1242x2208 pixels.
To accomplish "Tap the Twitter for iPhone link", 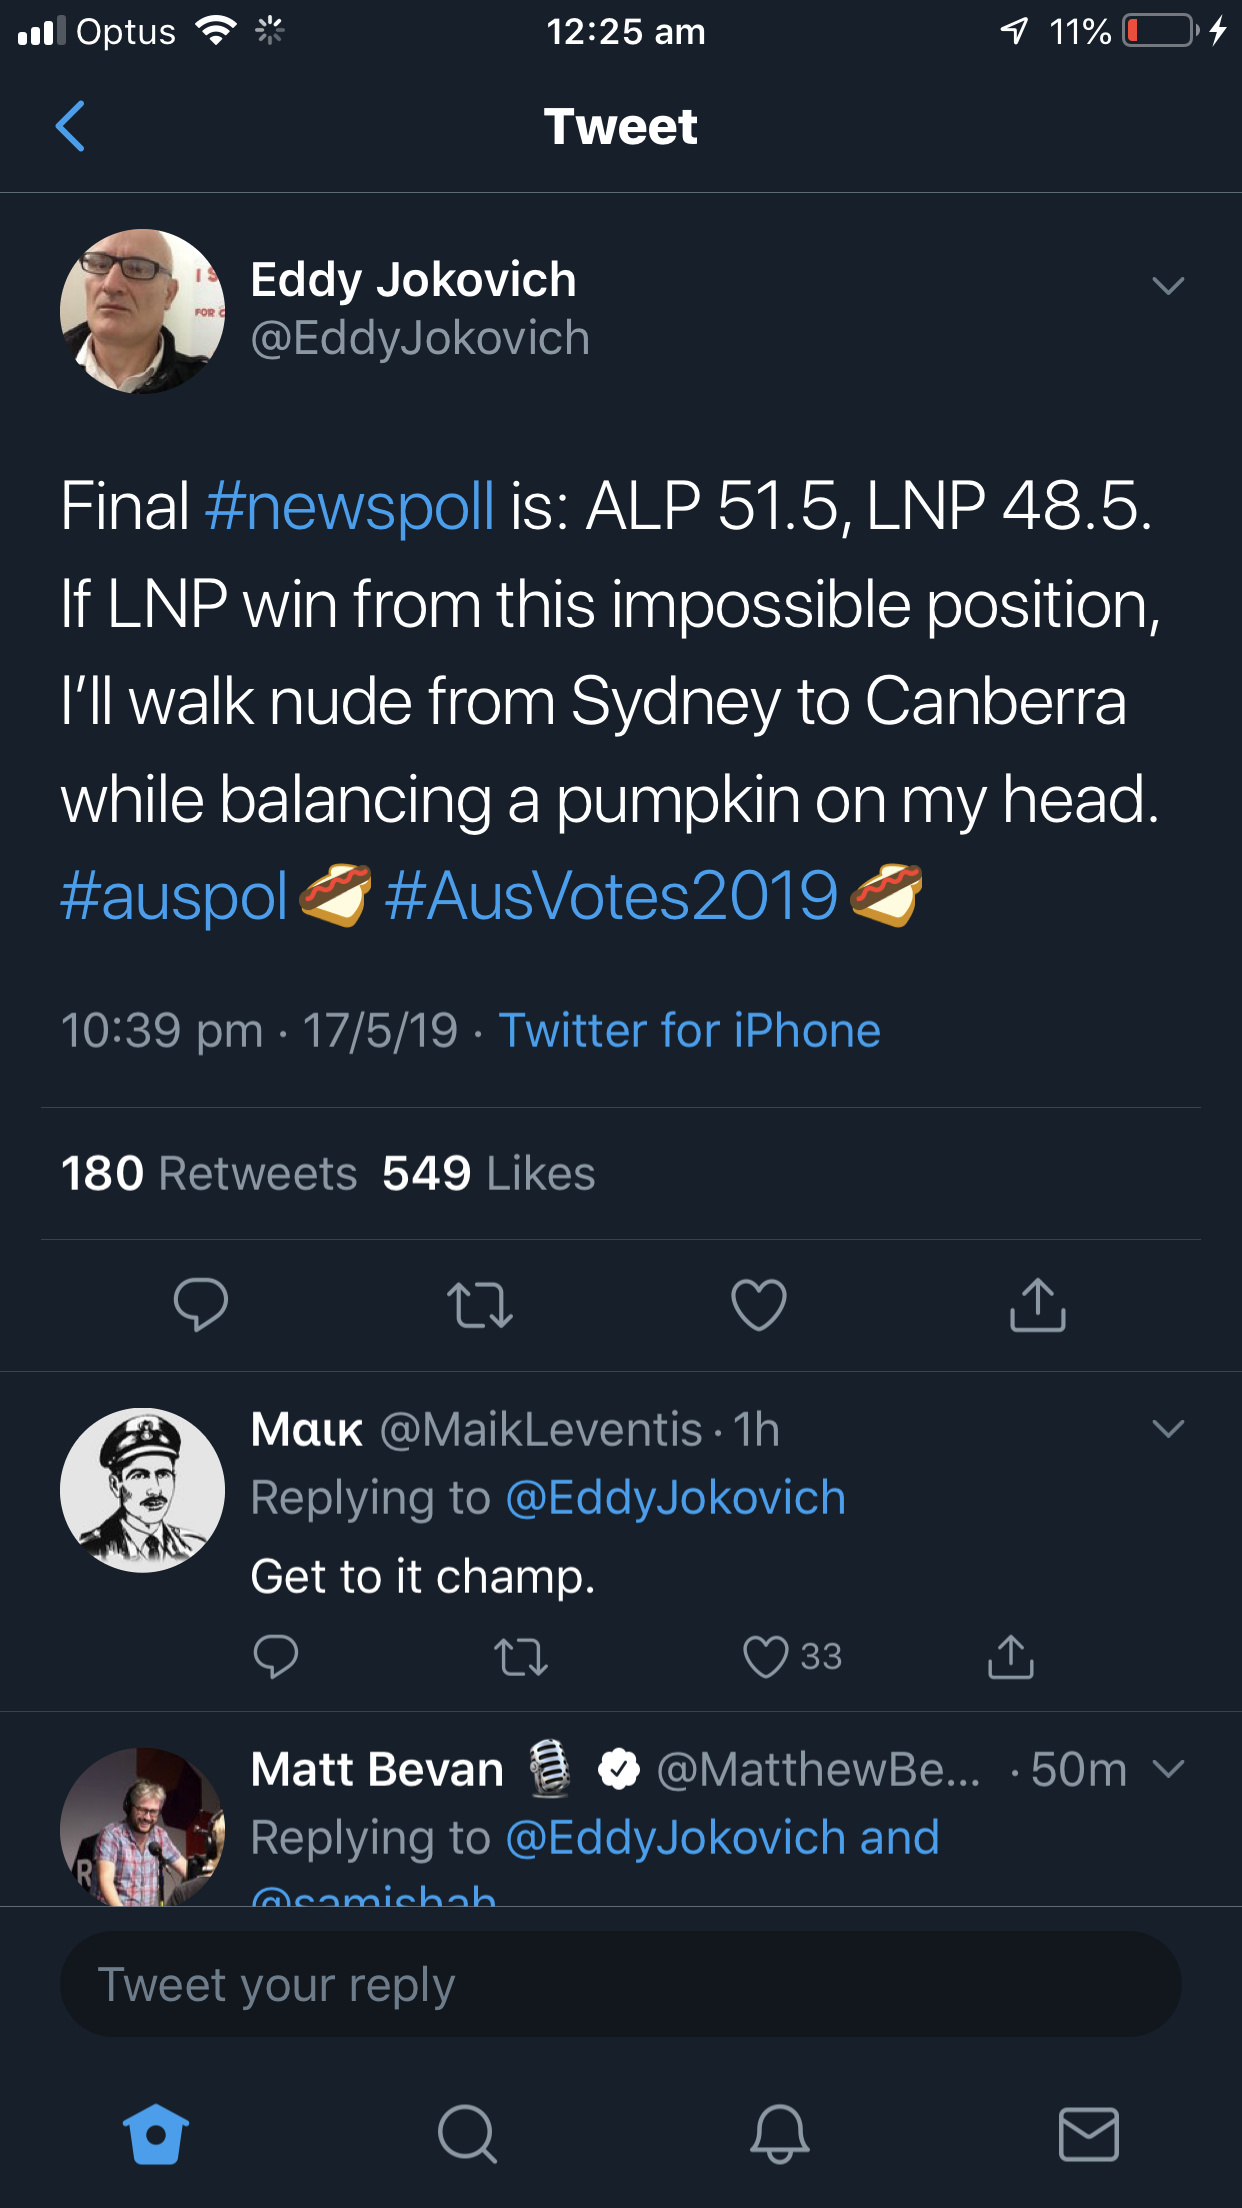I will (689, 1031).
